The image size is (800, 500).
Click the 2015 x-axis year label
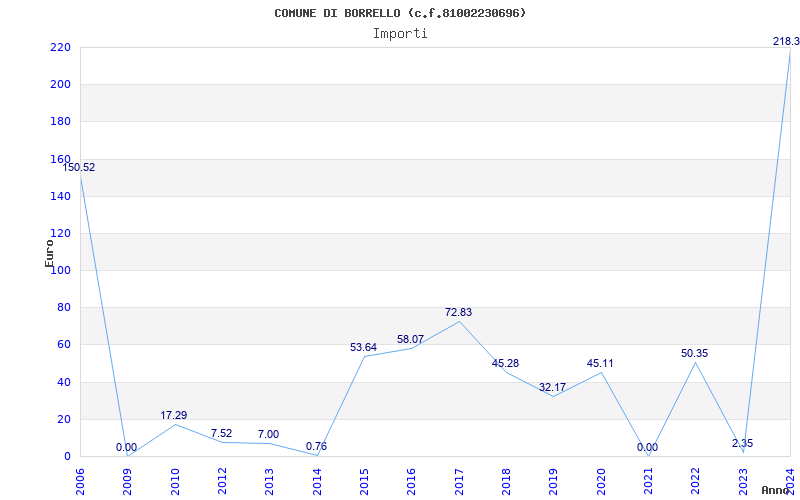coord(364,482)
